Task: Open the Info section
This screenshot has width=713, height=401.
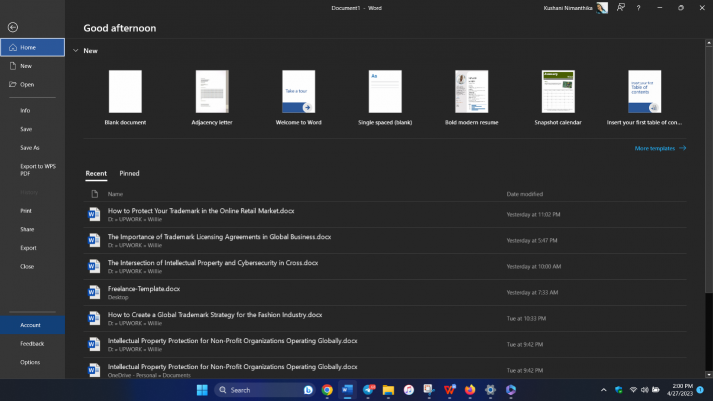Action: click(x=32, y=110)
